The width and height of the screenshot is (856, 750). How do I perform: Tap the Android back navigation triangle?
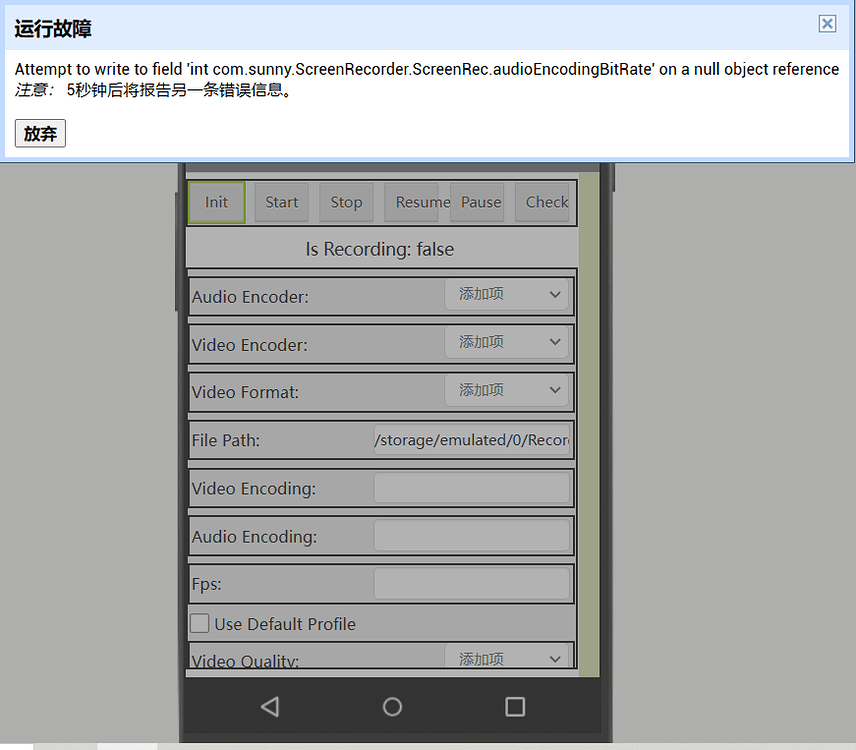(x=269, y=706)
